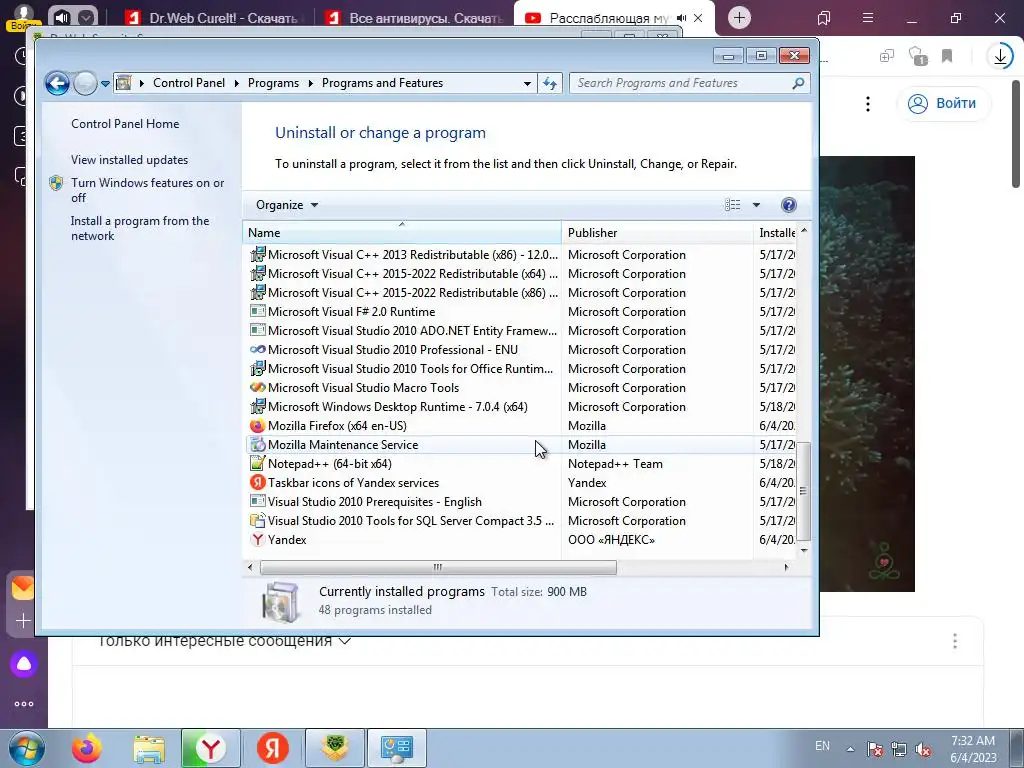Click the Programs breadcrumb

pyautogui.click(x=273, y=83)
